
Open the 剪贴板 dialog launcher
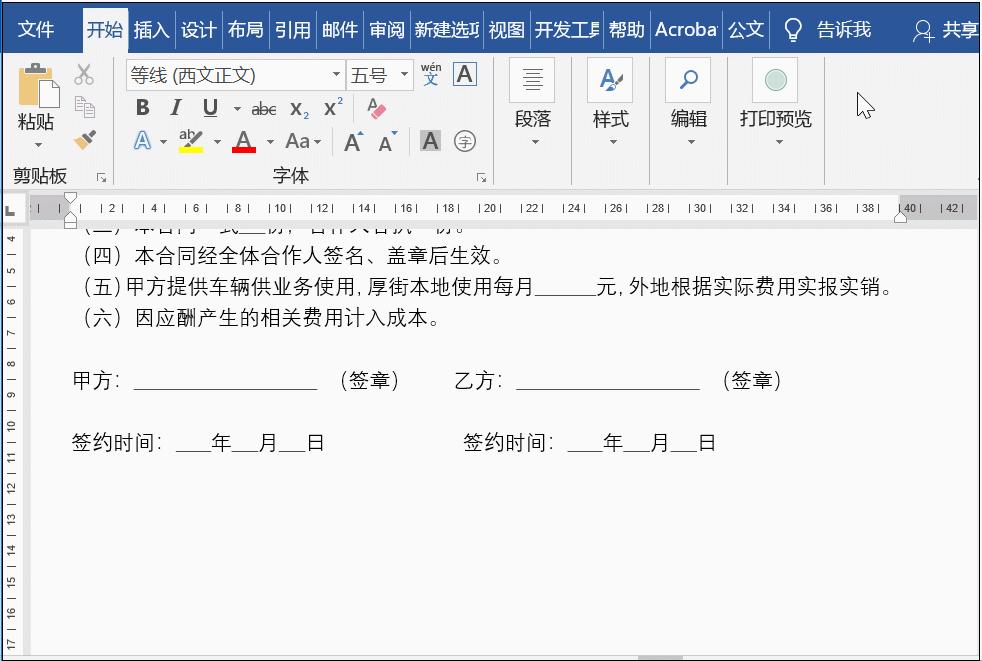click(101, 177)
